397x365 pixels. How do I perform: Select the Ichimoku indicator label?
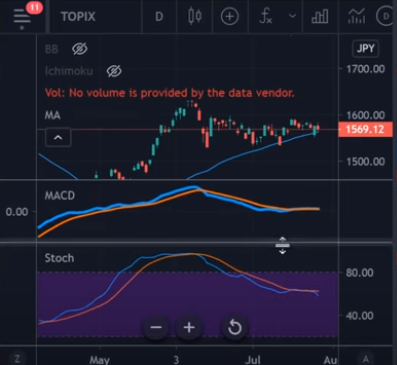69,71
